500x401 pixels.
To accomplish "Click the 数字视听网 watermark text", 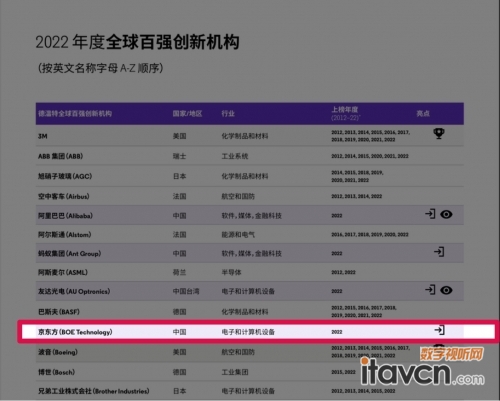I will point(451,354).
